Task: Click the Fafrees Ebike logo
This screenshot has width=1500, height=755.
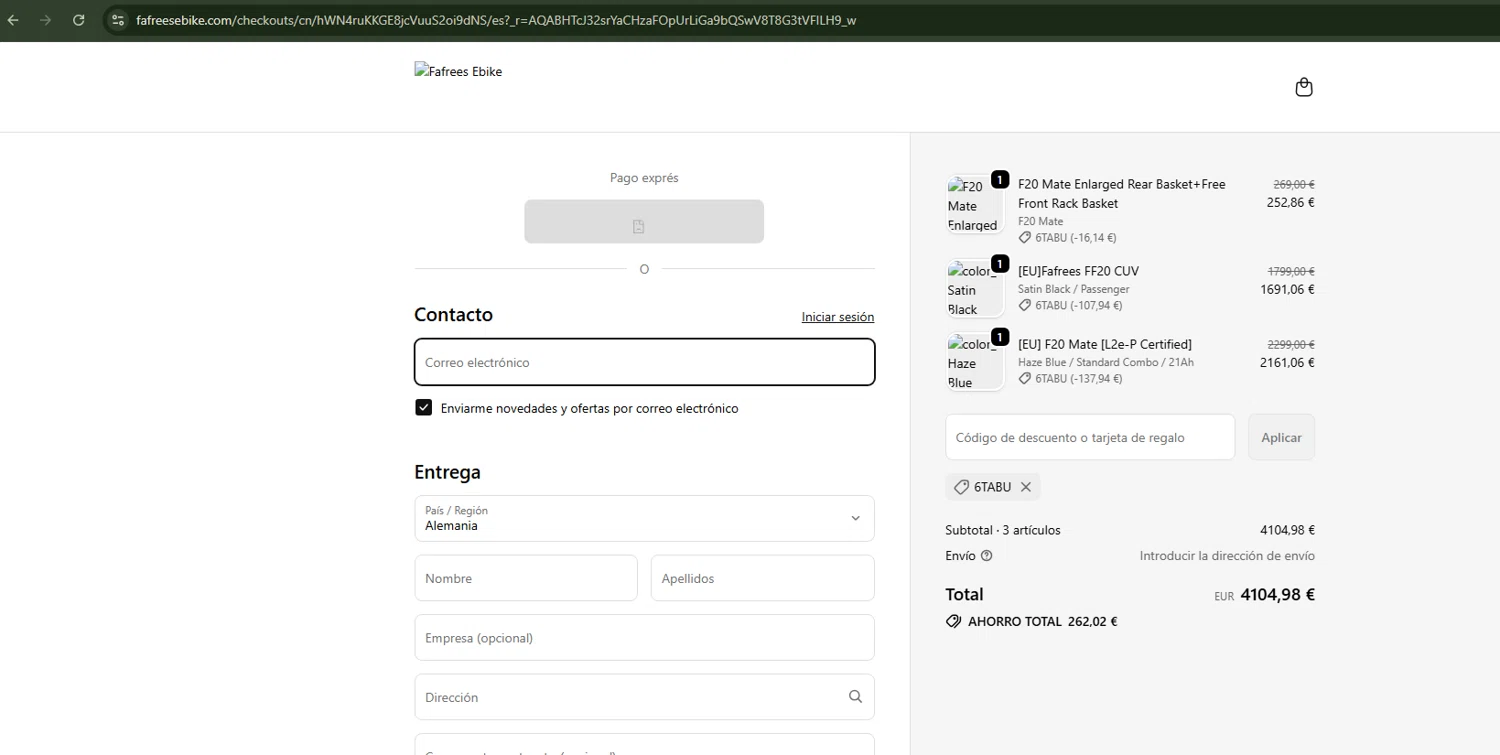Action: coord(458,72)
